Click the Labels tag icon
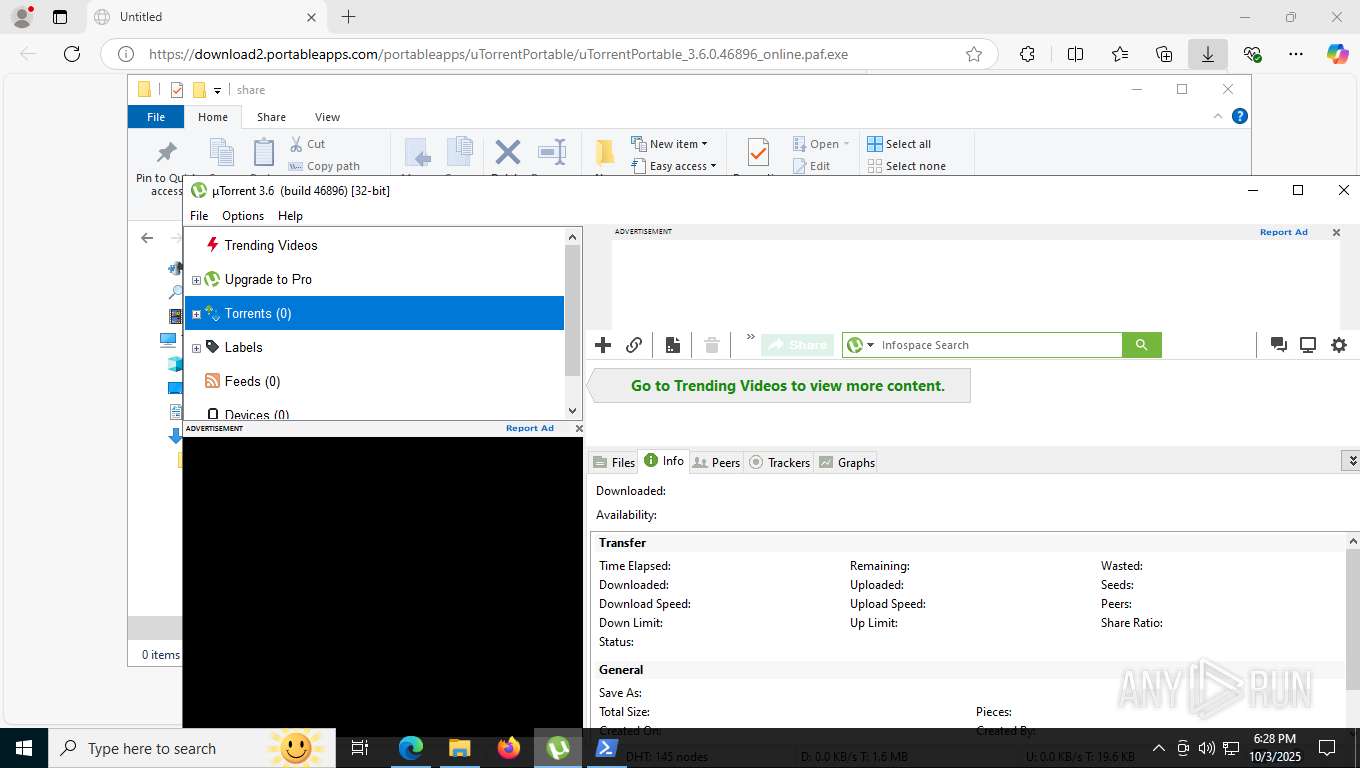Viewport: 1360px width, 768px height. tap(212, 347)
